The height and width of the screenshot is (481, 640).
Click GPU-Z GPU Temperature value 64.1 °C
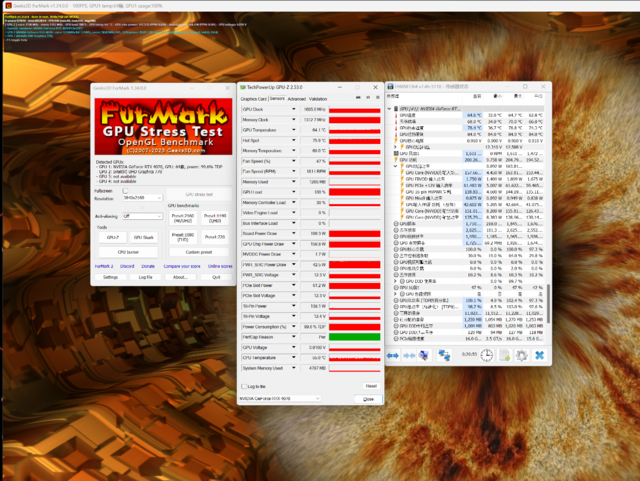point(313,130)
